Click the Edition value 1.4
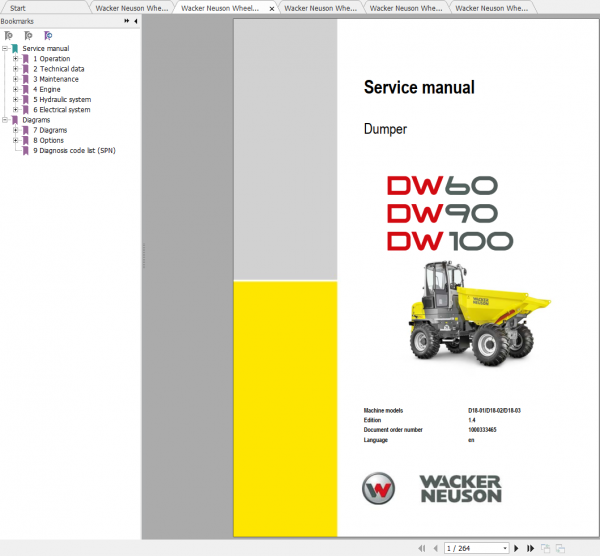Viewport: 600px width, 556px height. (x=472, y=420)
